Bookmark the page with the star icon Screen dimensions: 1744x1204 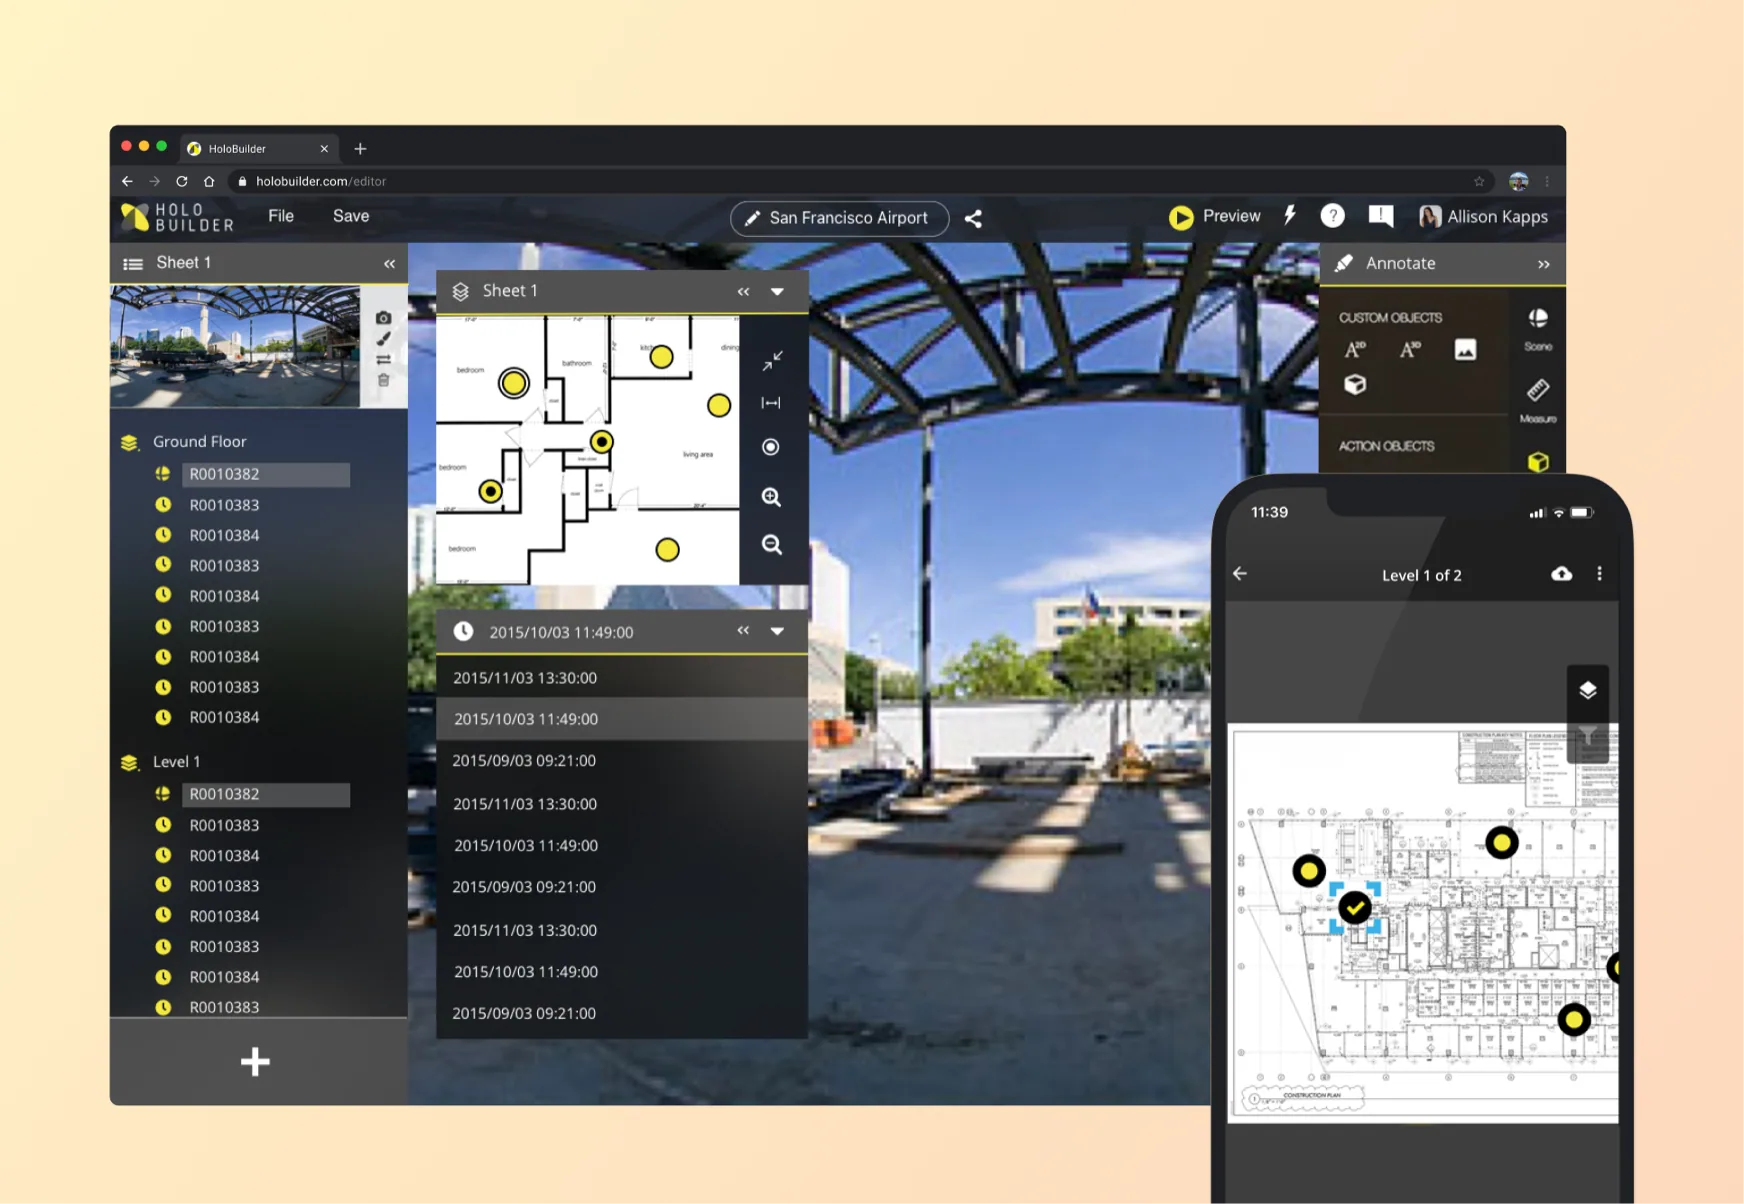(1479, 181)
